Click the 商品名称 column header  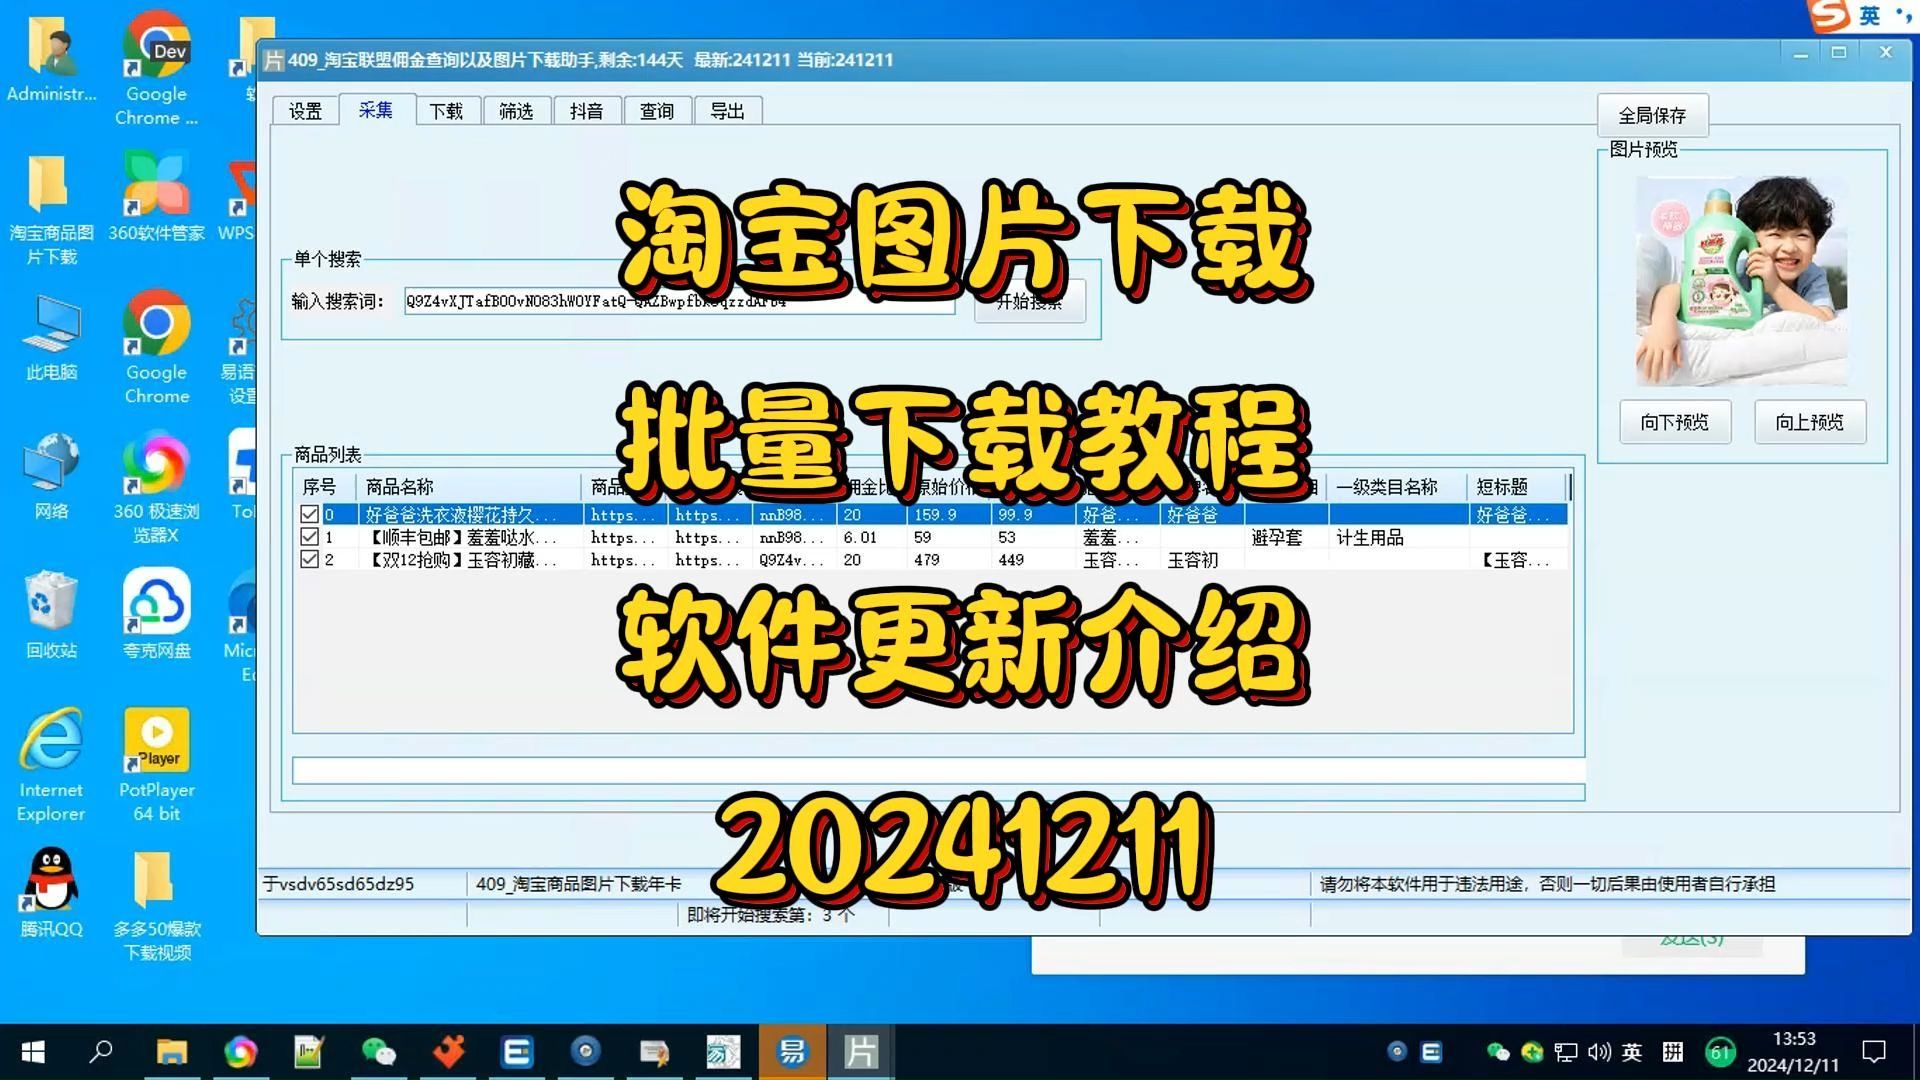(468, 487)
